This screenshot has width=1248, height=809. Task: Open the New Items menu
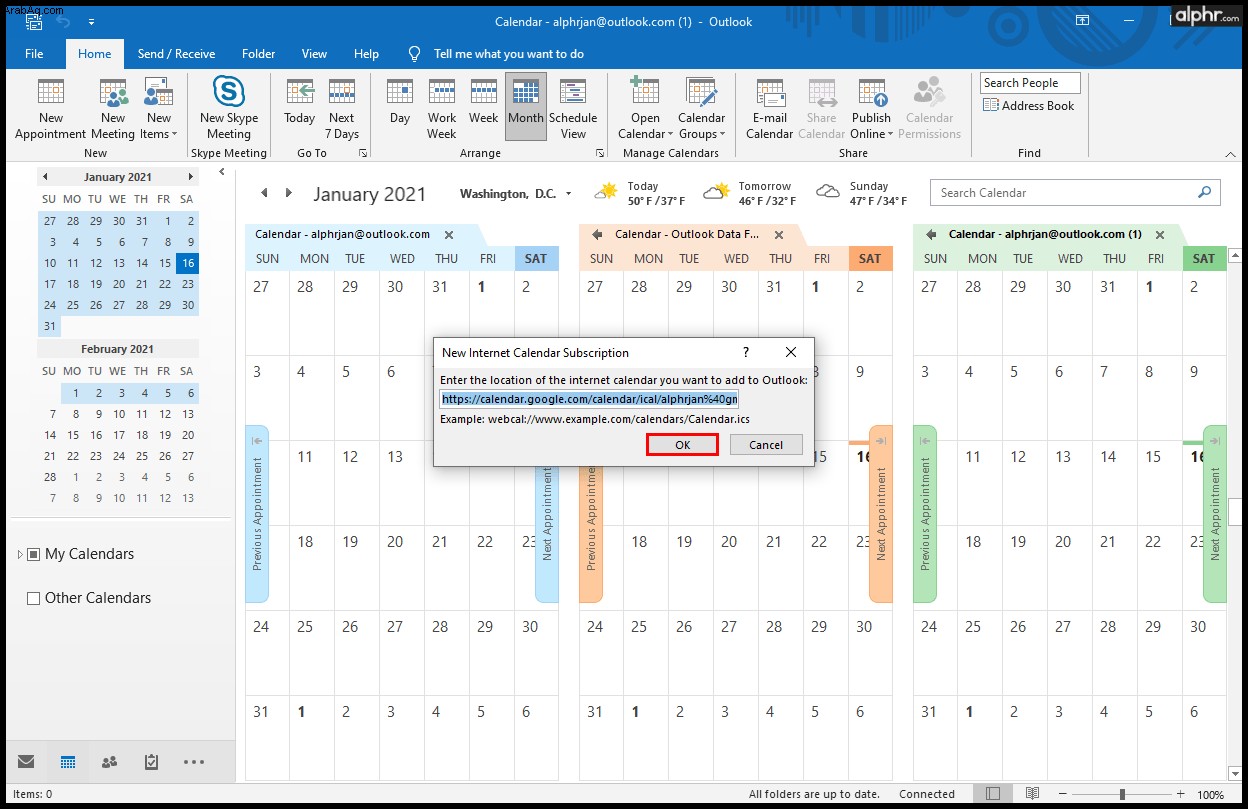tap(159, 110)
